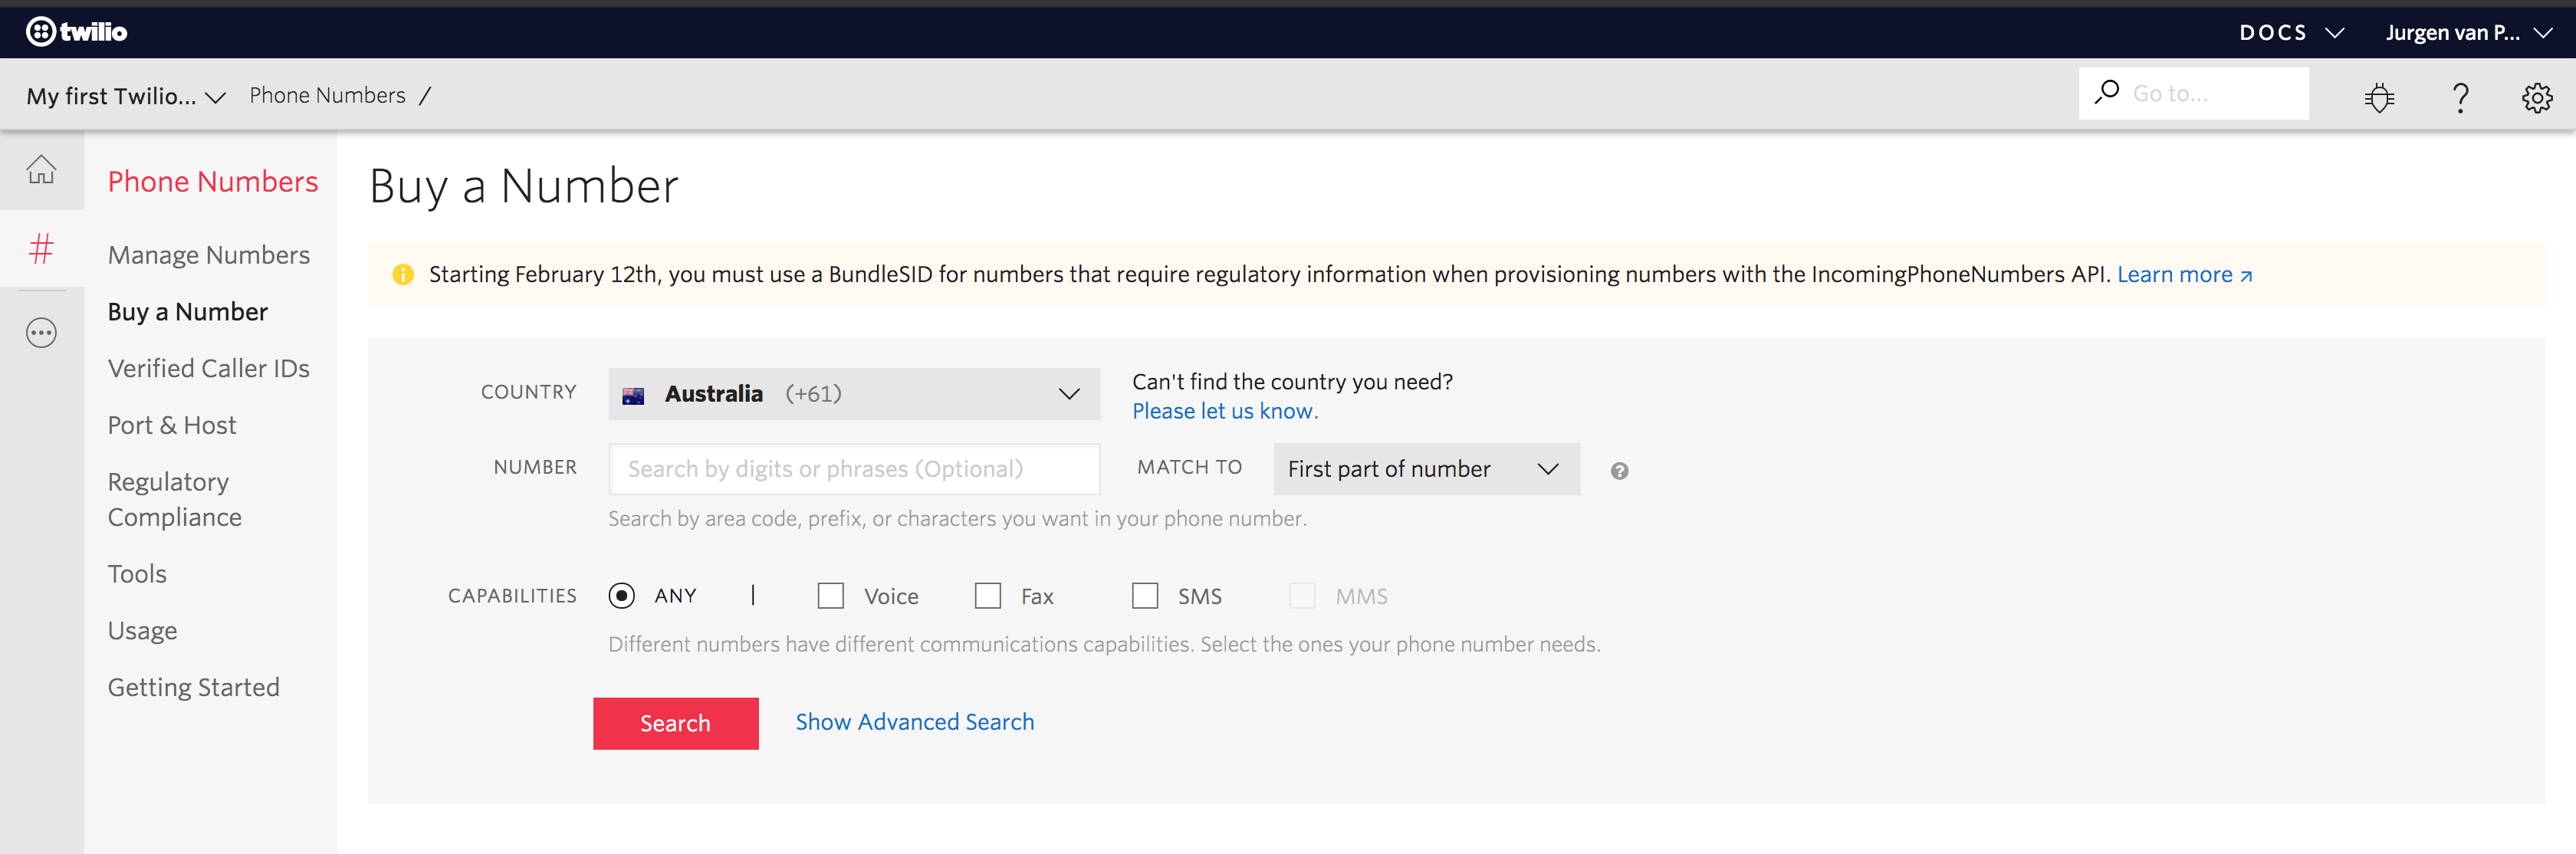Click the CAPABILITIES label

512,596
